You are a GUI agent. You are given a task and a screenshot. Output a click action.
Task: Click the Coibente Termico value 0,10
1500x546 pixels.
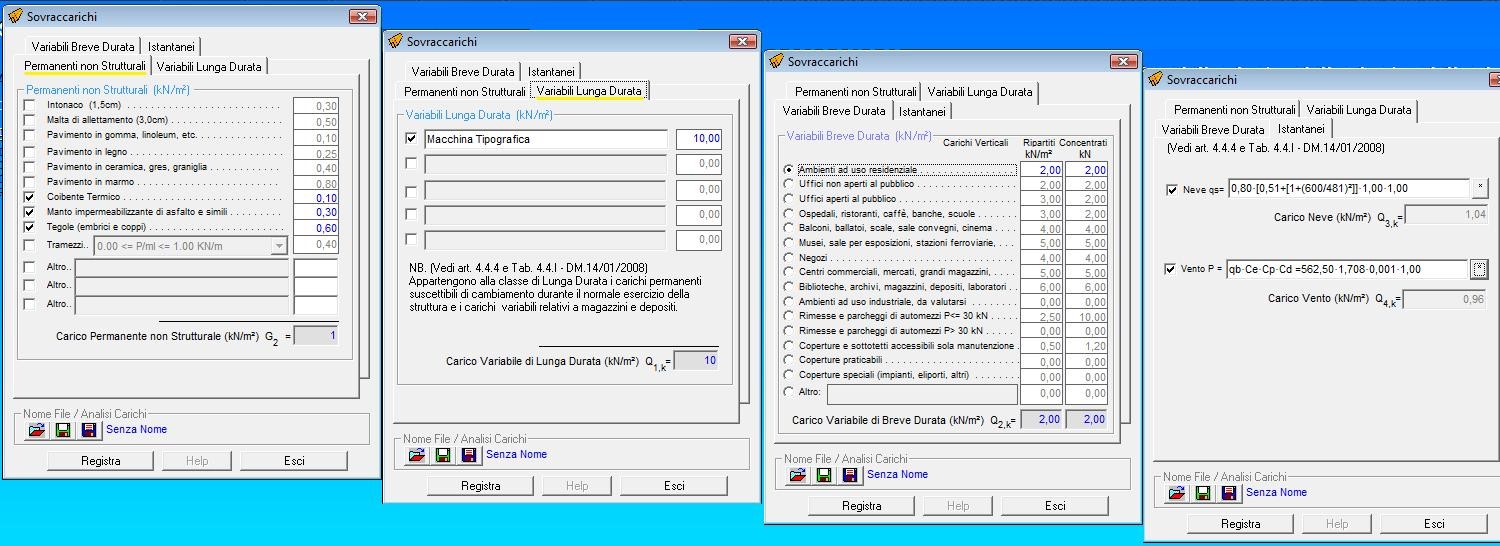[315, 198]
